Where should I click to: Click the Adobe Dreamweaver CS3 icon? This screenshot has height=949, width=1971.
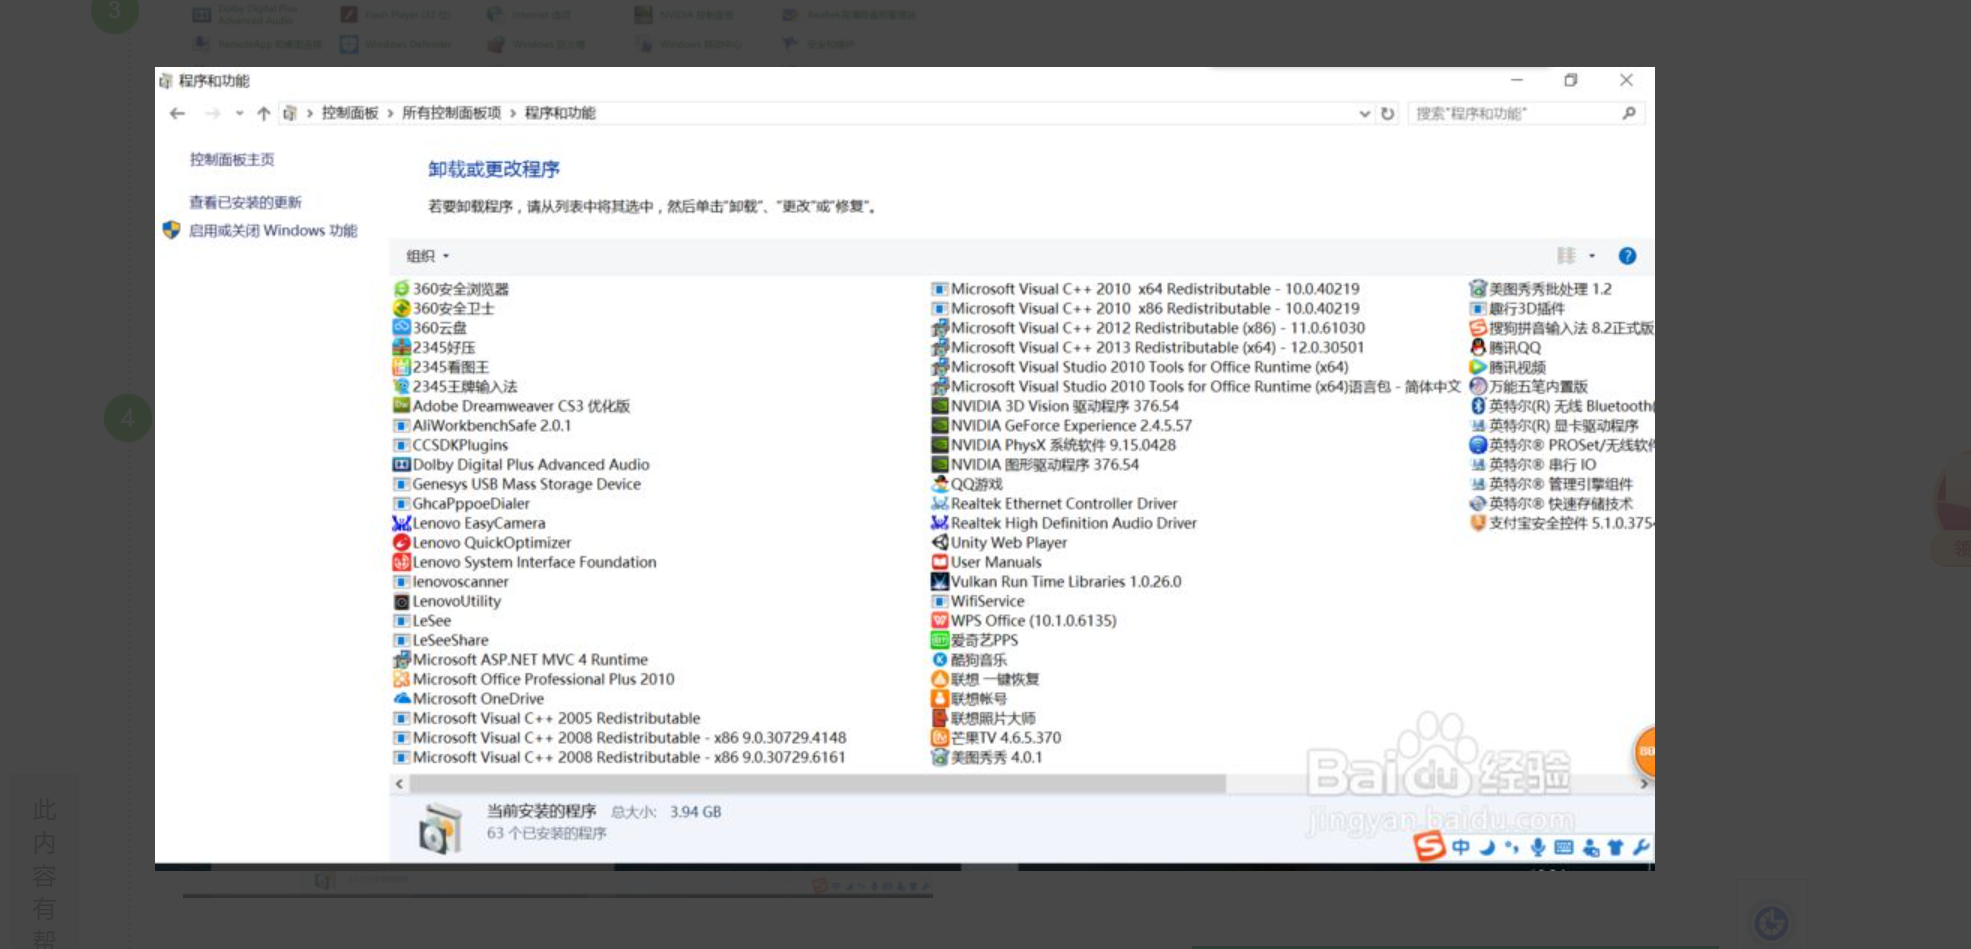point(402,406)
